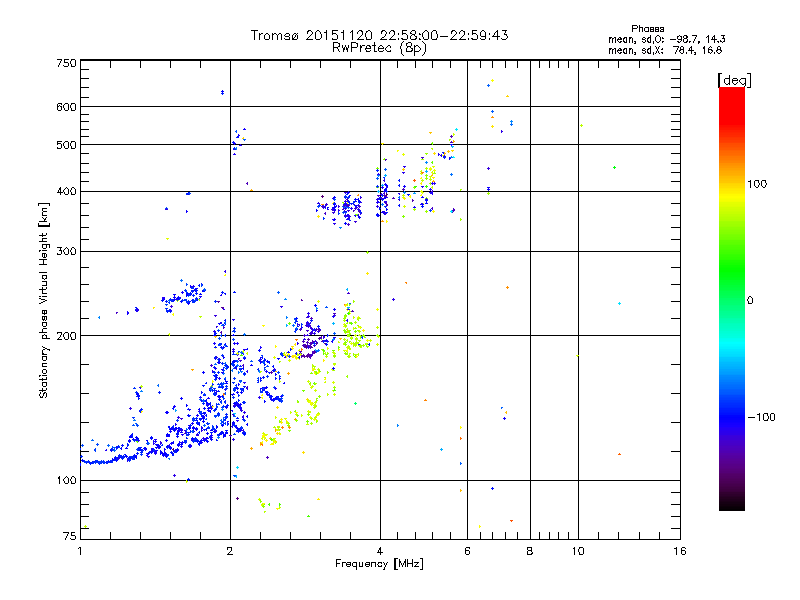
Task: Click the green zero-degree region of colorbar
Action: 732,299
